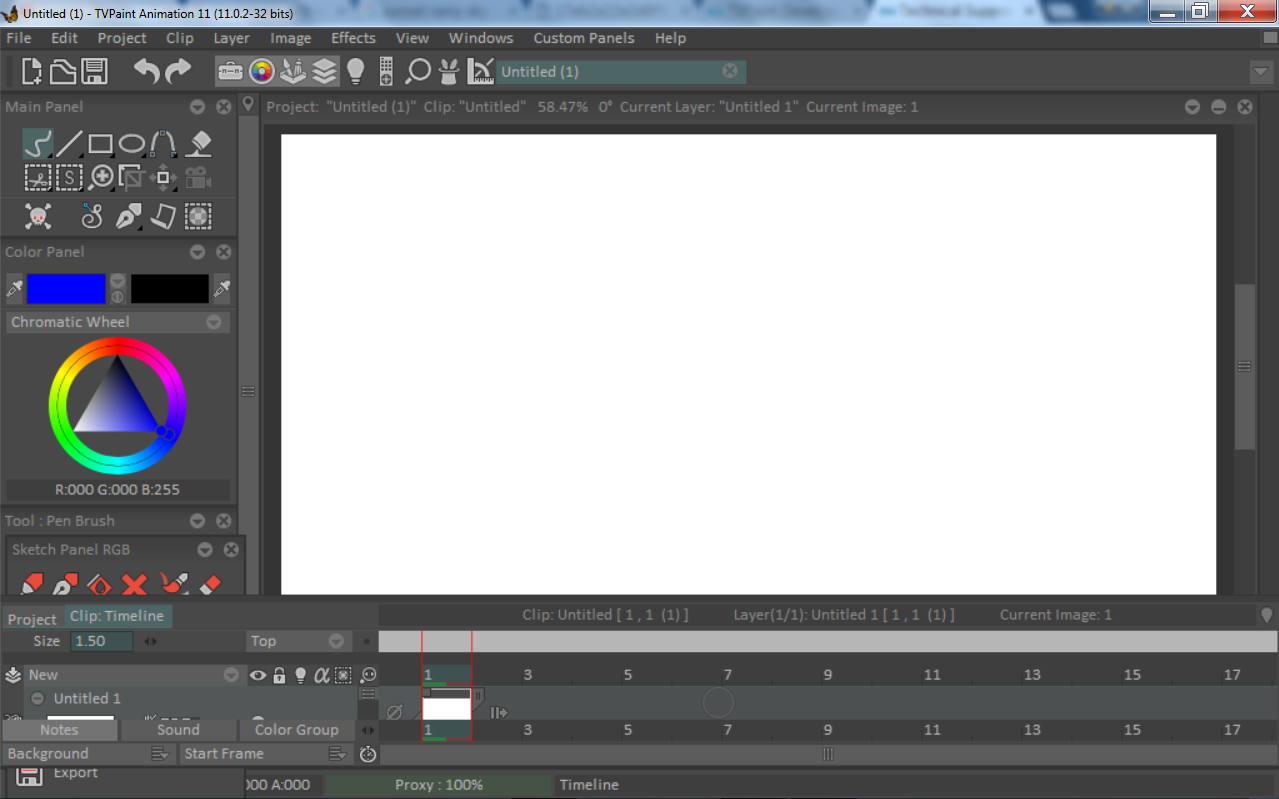Switch to the Clip: Timeline tab

118,616
